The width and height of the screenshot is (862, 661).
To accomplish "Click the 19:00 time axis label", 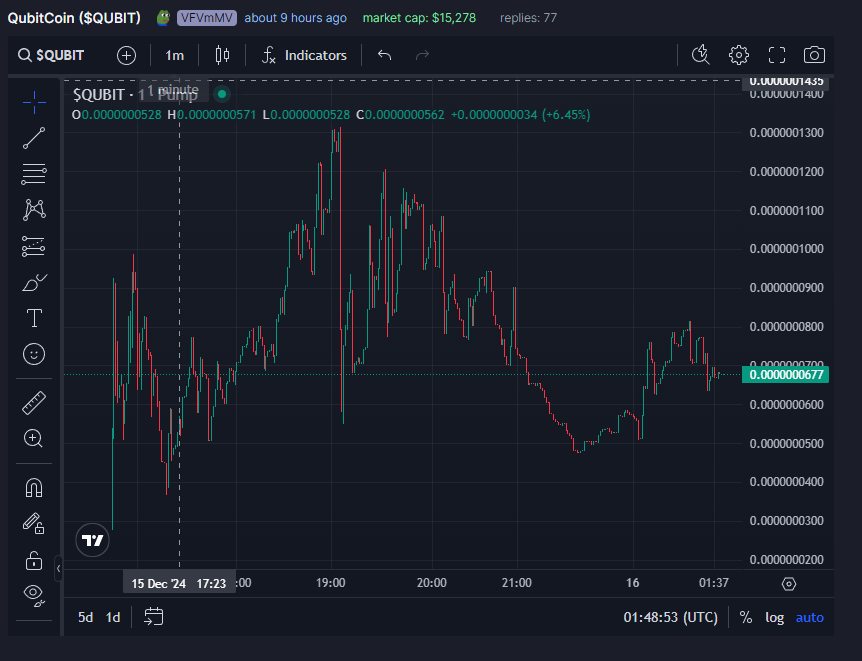I will click(x=330, y=583).
